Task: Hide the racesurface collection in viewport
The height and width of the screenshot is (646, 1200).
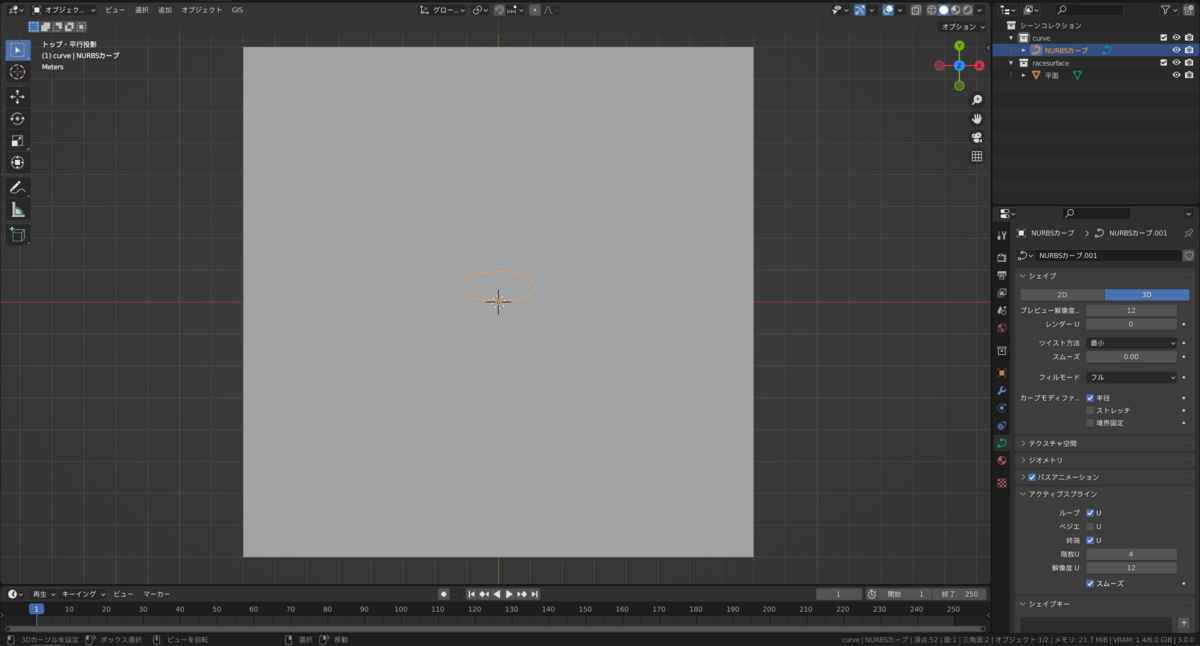Action: [1176, 63]
